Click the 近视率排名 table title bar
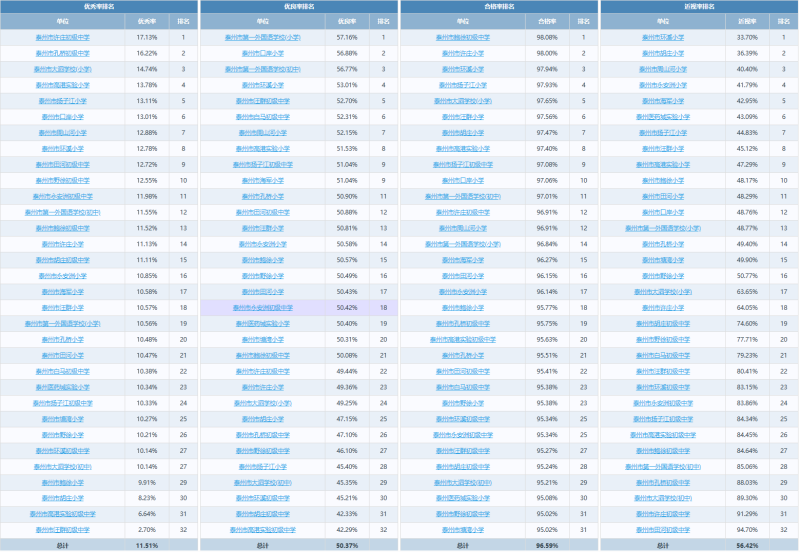This screenshot has width=800, height=552. [699, 6]
